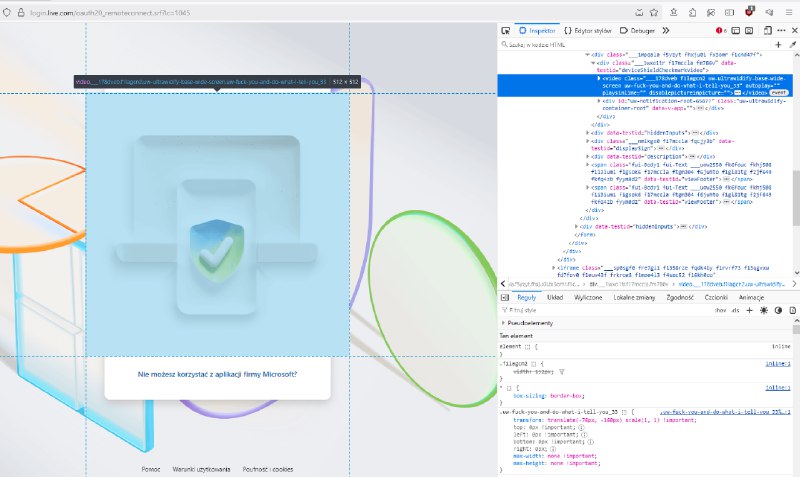800x477 pixels.
Task: Click the event badge on the video node
Action: [779, 93]
